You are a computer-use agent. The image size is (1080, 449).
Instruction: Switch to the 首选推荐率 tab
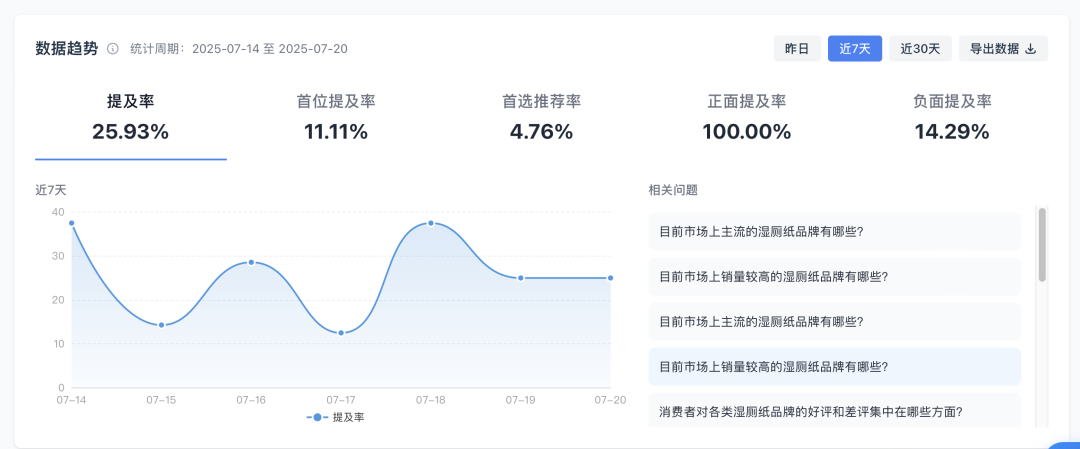pos(541,117)
